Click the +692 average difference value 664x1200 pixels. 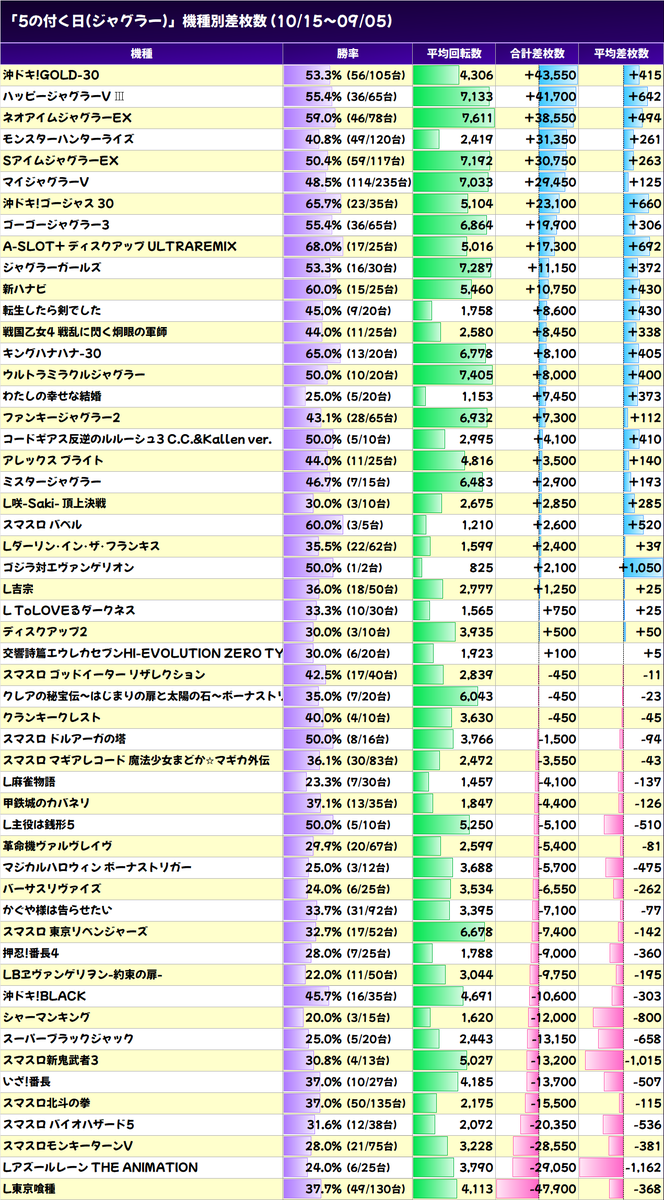[644, 246]
